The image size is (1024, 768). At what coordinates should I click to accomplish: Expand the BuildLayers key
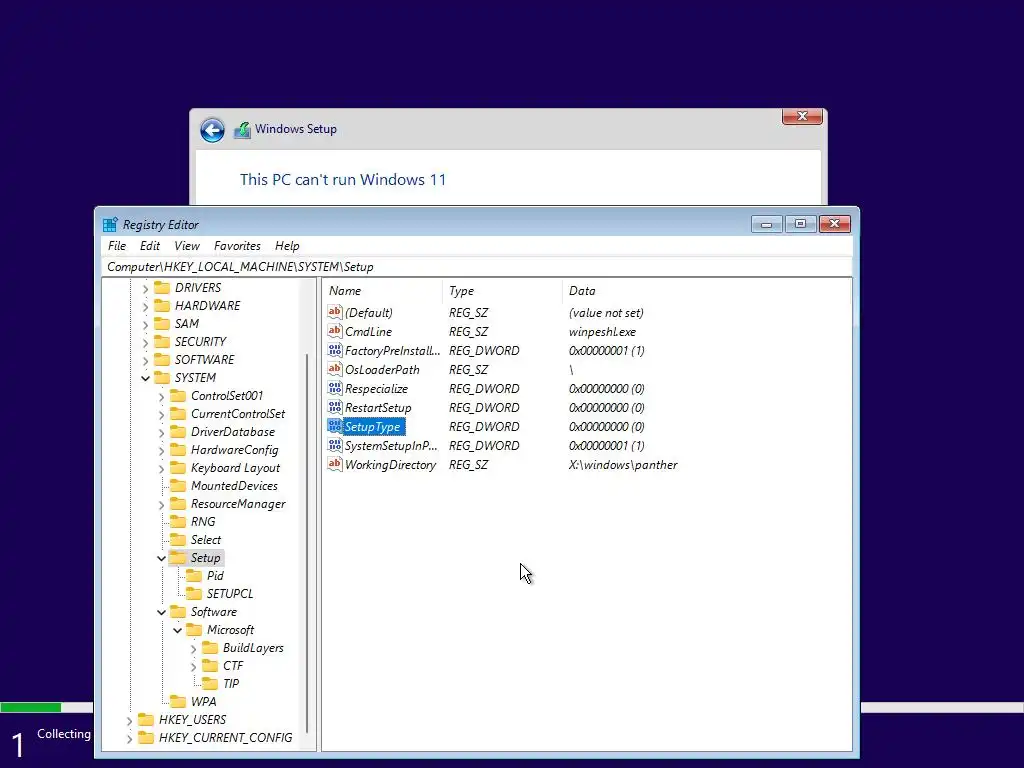coord(193,648)
